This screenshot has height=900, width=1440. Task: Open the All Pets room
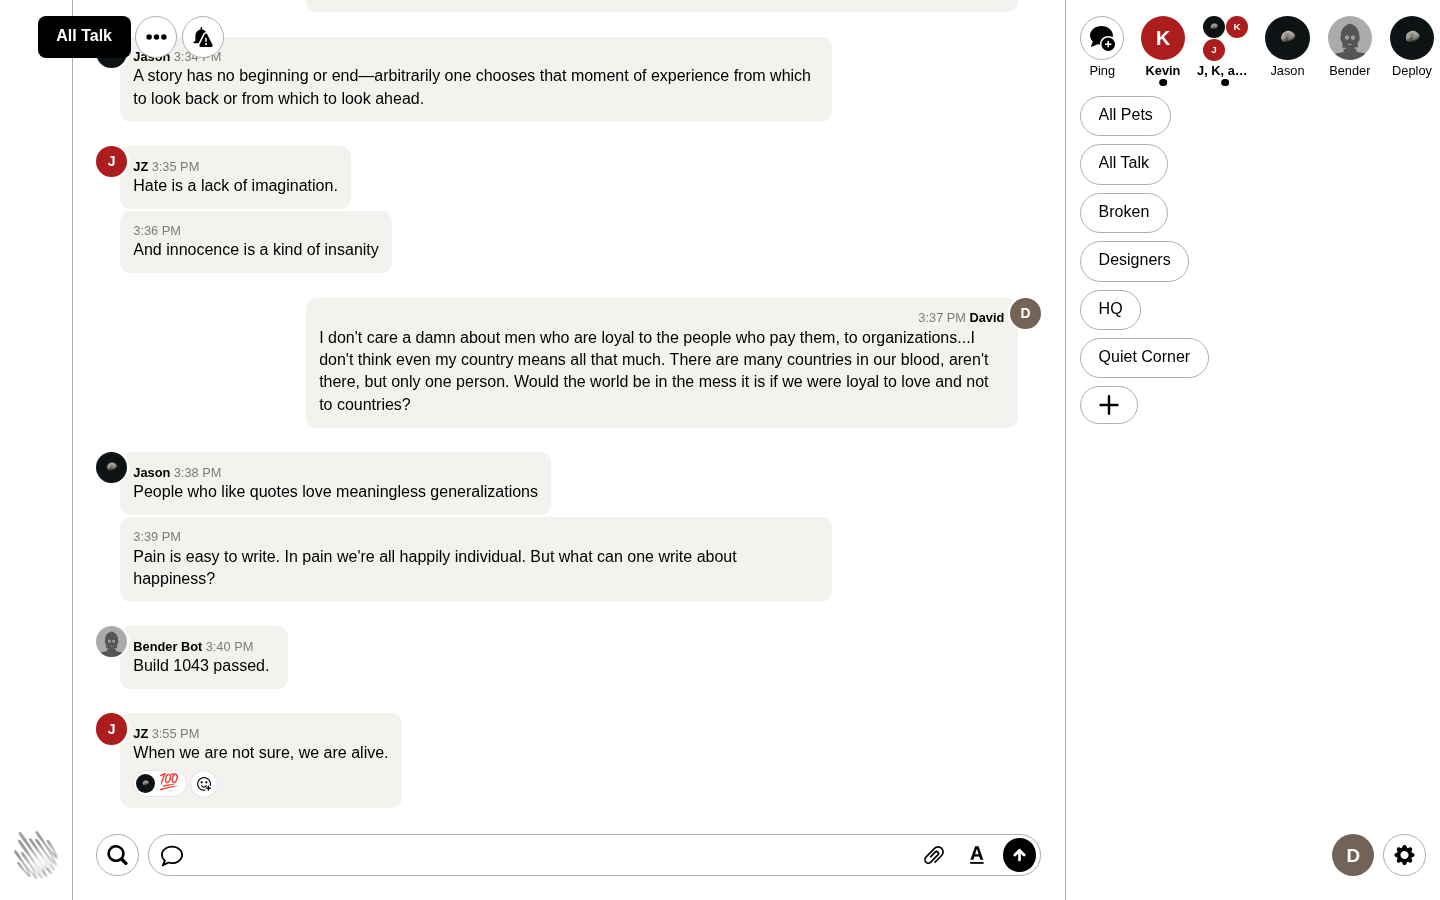click(1125, 115)
